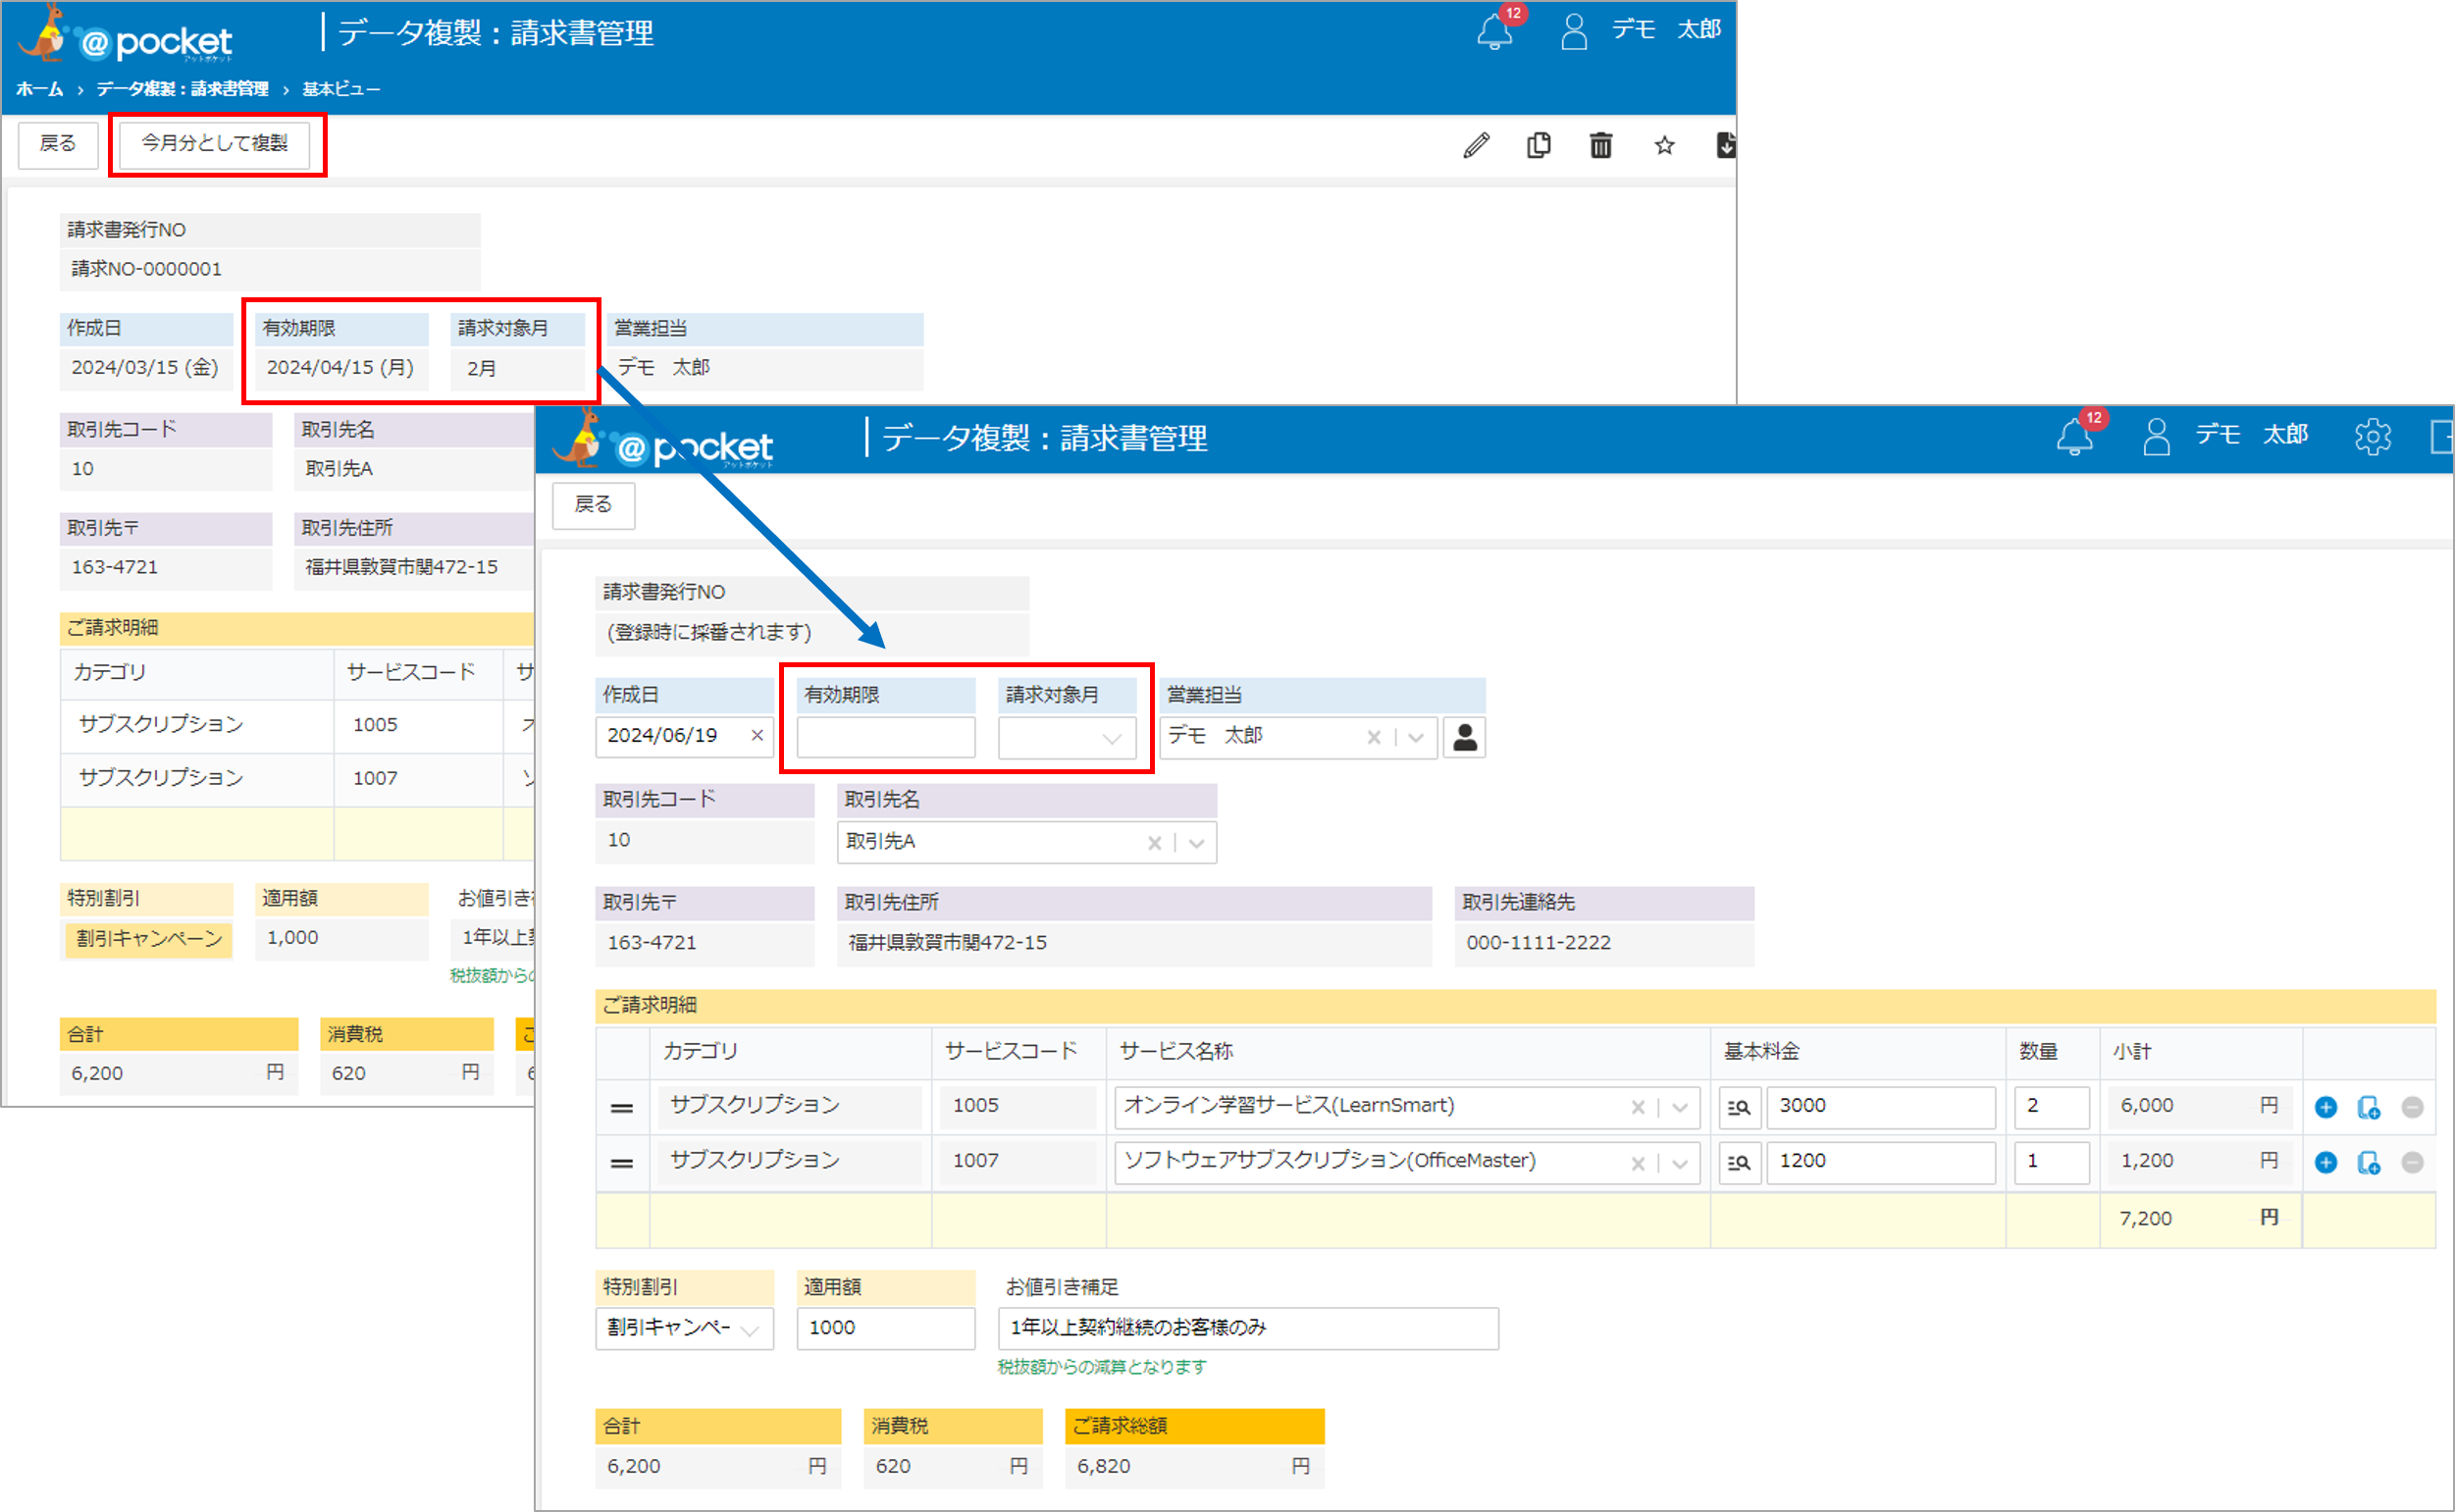This screenshot has height=1512, width=2455.
Task: Focus the 数量 field showing 1
Action: click(x=2052, y=1162)
